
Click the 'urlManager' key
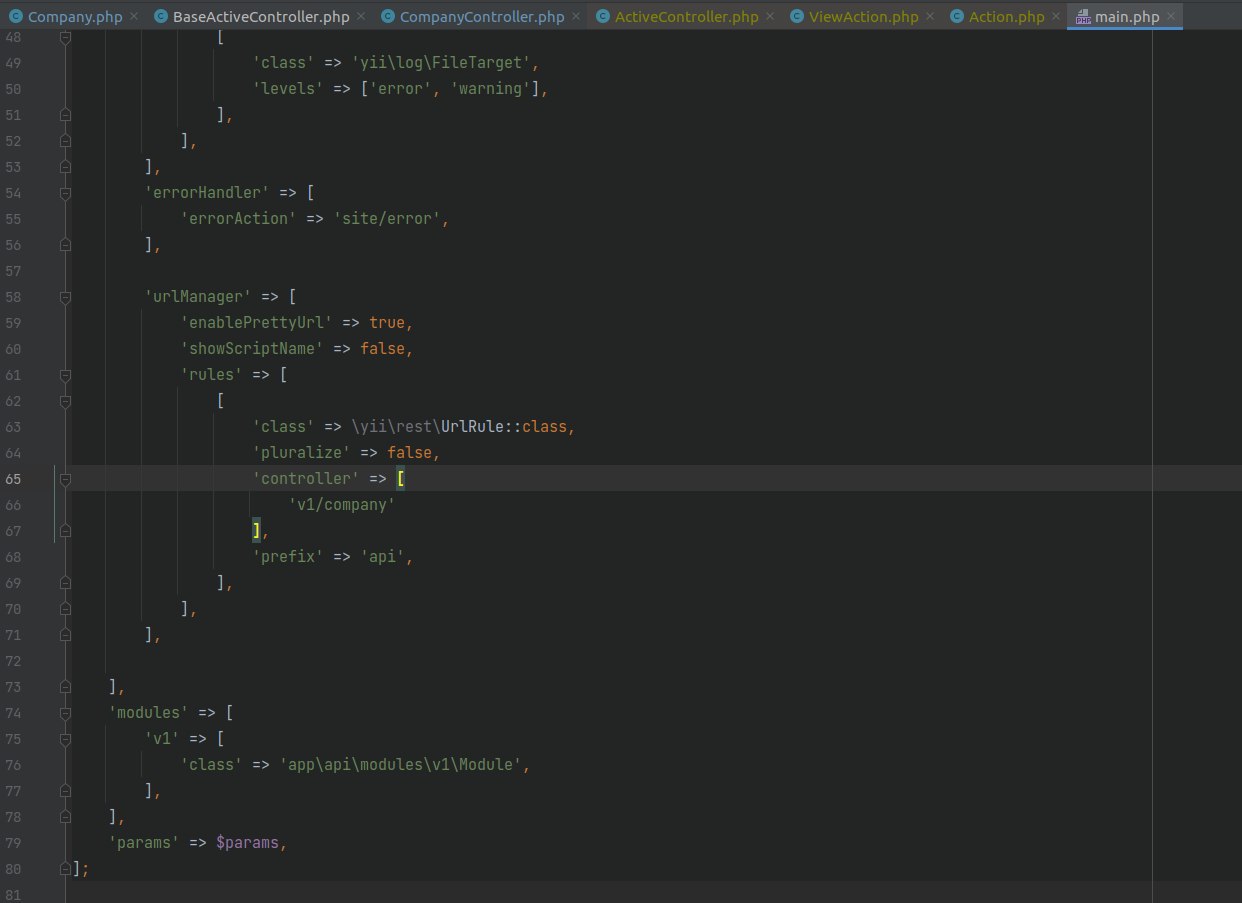click(x=198, y=297)
